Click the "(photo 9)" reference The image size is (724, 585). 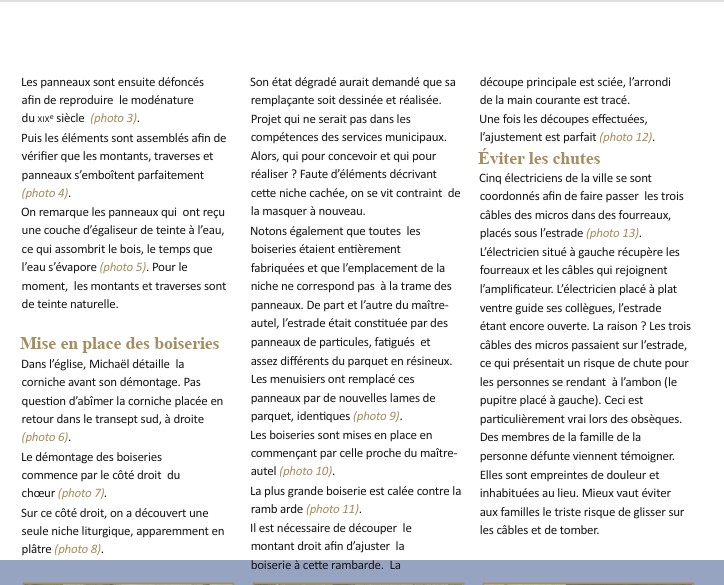(x=377, y=416)
